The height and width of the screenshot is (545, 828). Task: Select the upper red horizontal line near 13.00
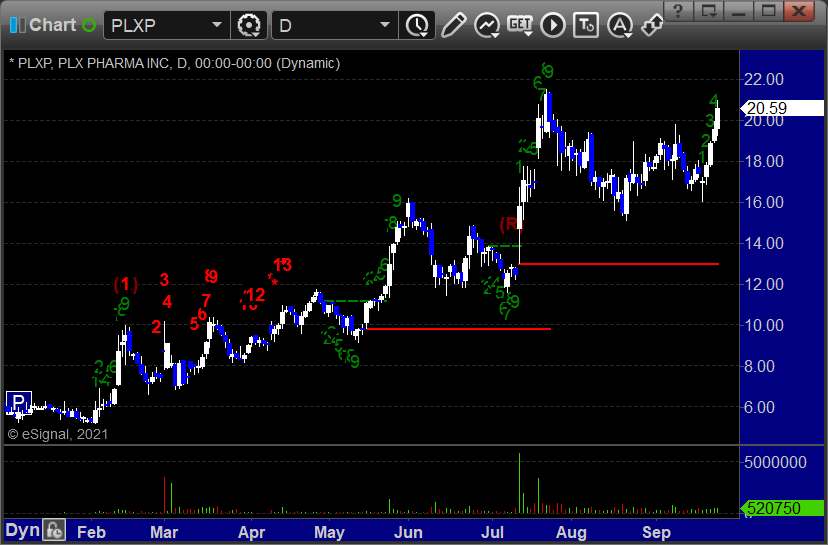point(619,264)
